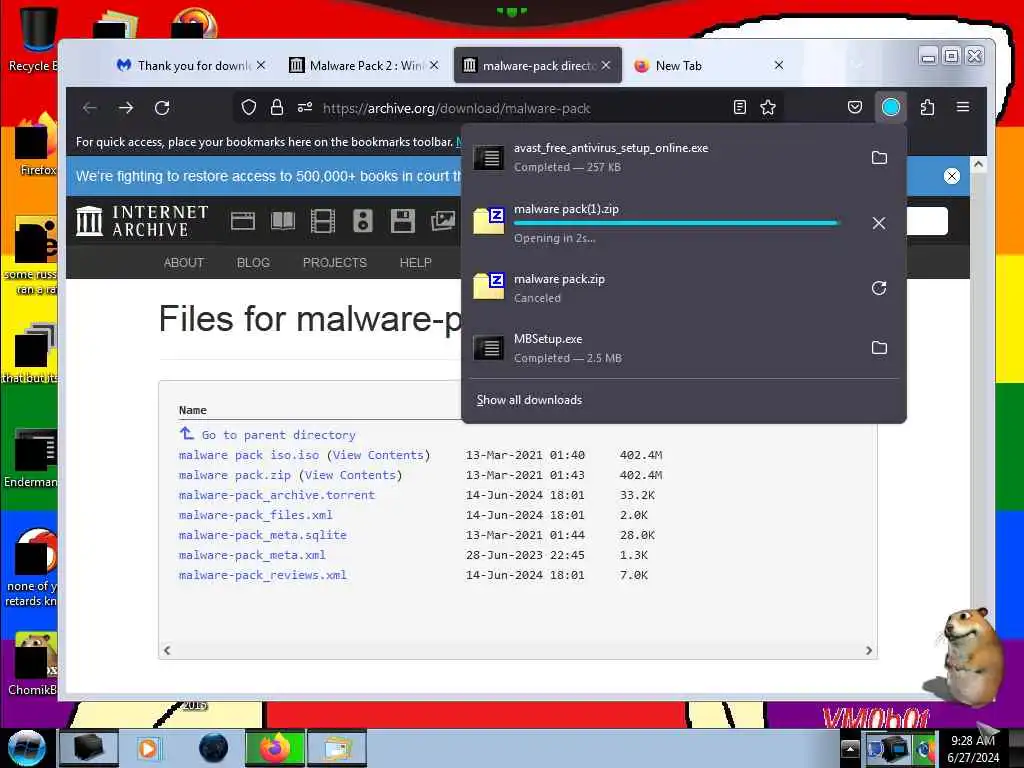Show hidden system tray icons
The width and height of the screenshot is (1024, 768).
(x=850, y=748)
